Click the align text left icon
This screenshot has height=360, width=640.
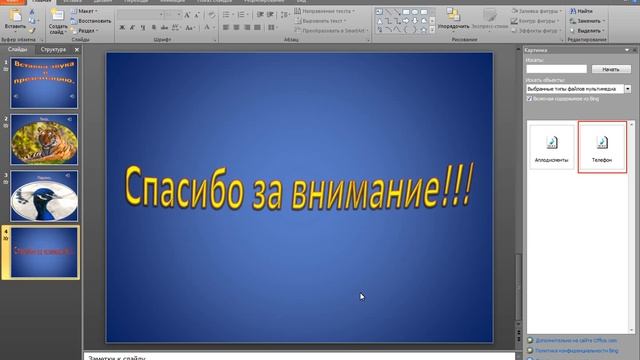226,28
